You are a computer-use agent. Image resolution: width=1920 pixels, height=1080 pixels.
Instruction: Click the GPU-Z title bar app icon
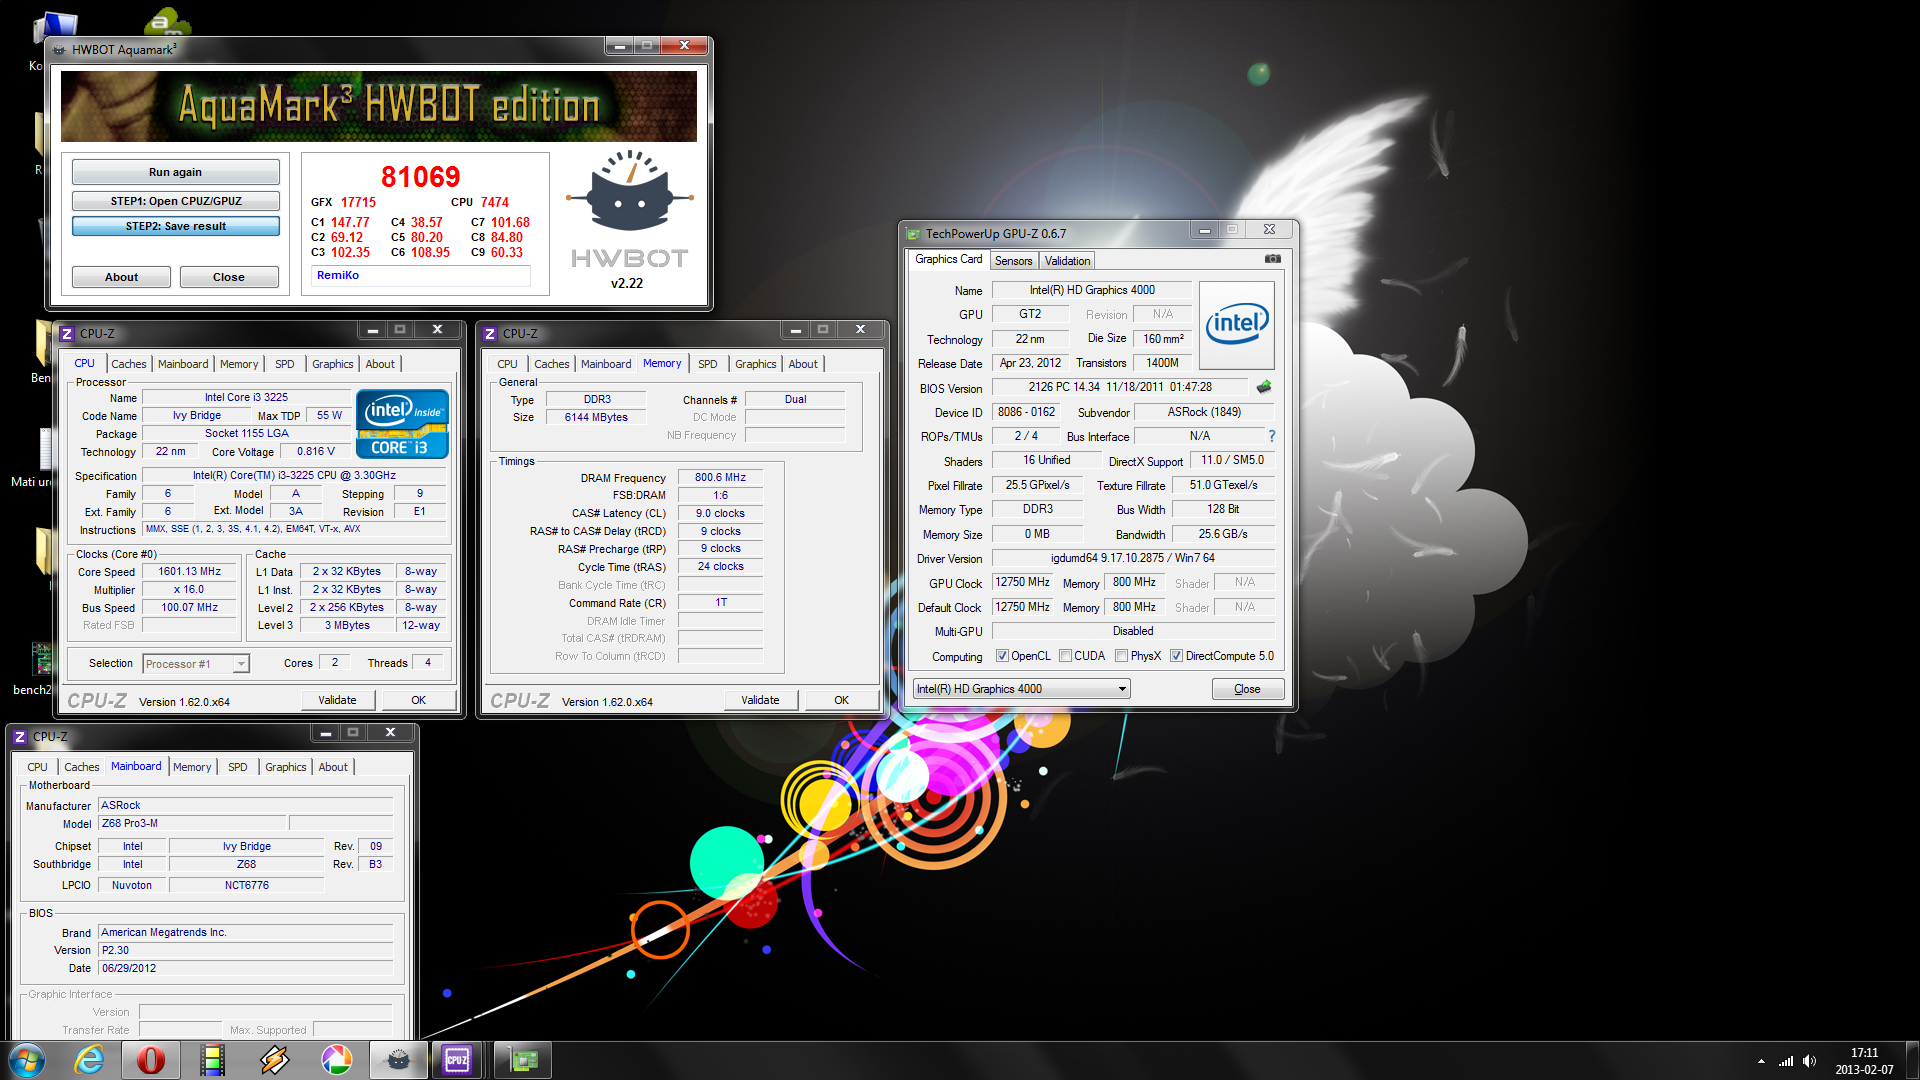point(913,234)
